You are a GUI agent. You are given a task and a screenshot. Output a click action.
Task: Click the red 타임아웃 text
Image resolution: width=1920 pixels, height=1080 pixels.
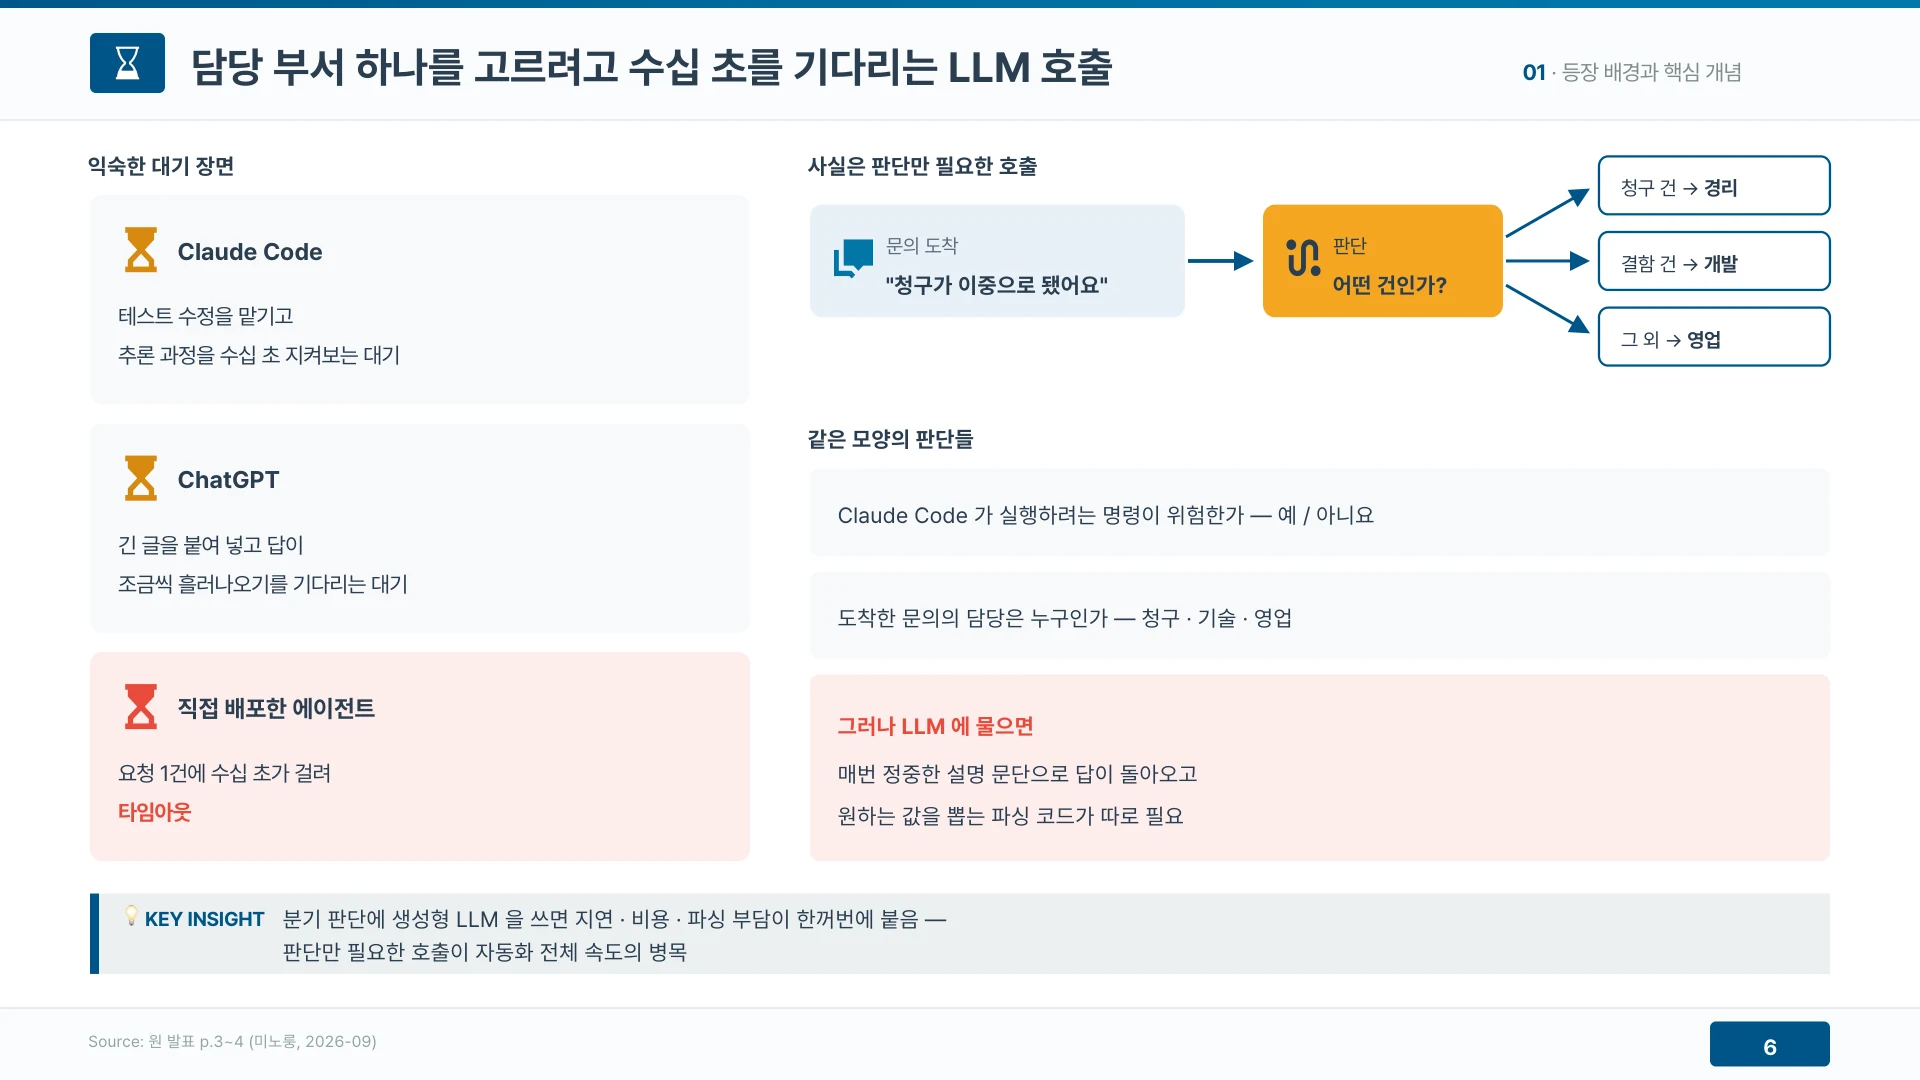[154, 812]
